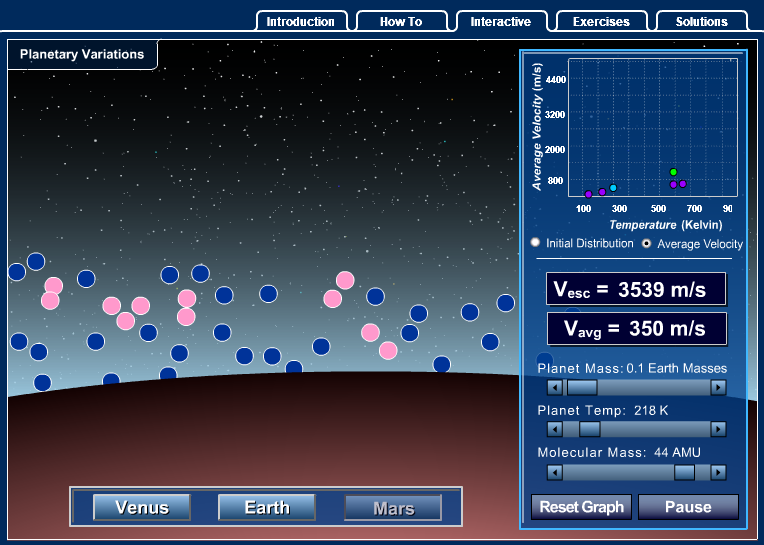Pause the simulation

pos(688,507)
